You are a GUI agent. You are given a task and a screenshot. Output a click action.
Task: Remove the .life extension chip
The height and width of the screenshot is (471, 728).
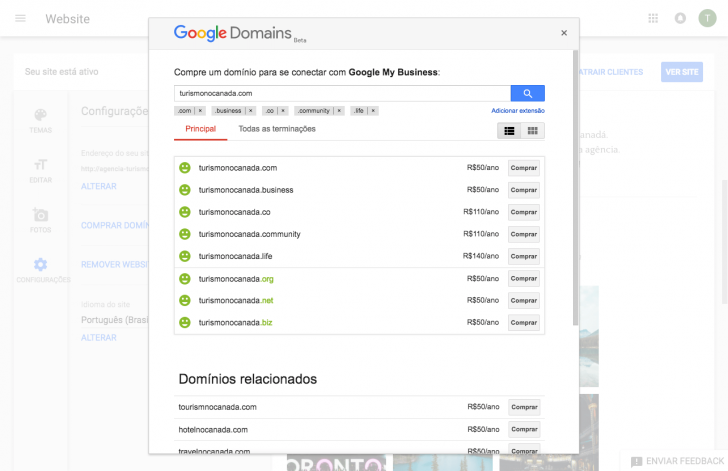pos(373,111)
